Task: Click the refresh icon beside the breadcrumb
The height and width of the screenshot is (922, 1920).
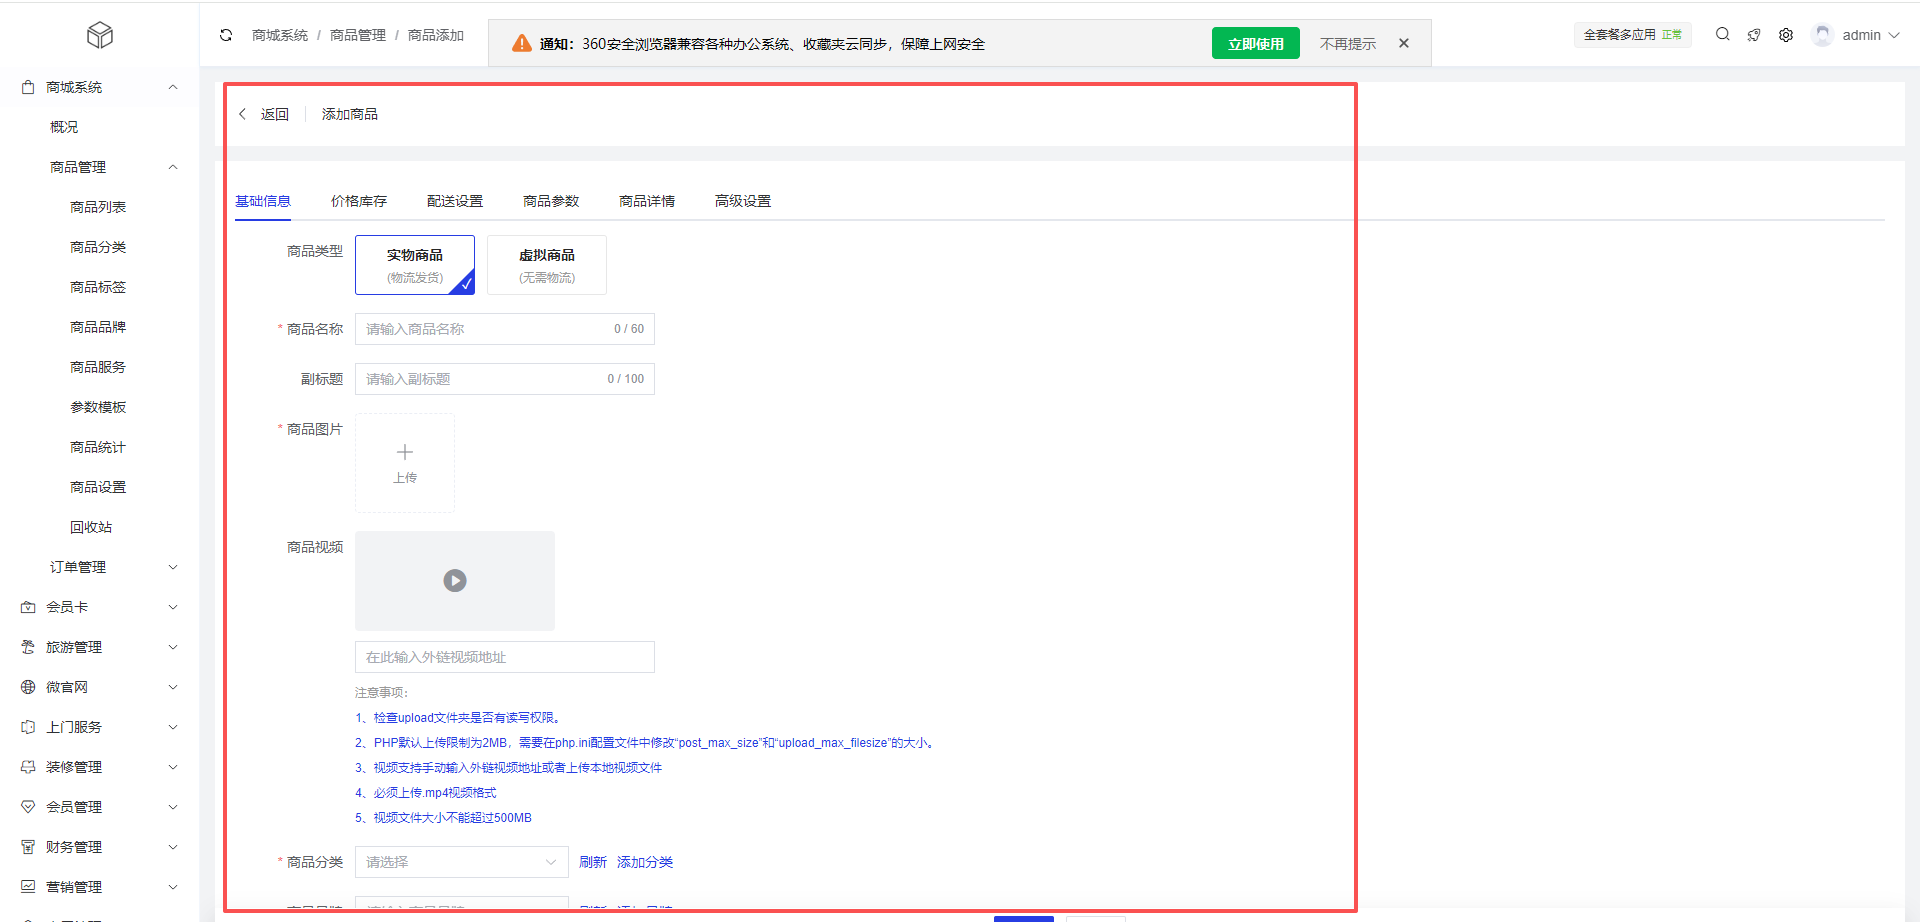Action: (226, 35)
